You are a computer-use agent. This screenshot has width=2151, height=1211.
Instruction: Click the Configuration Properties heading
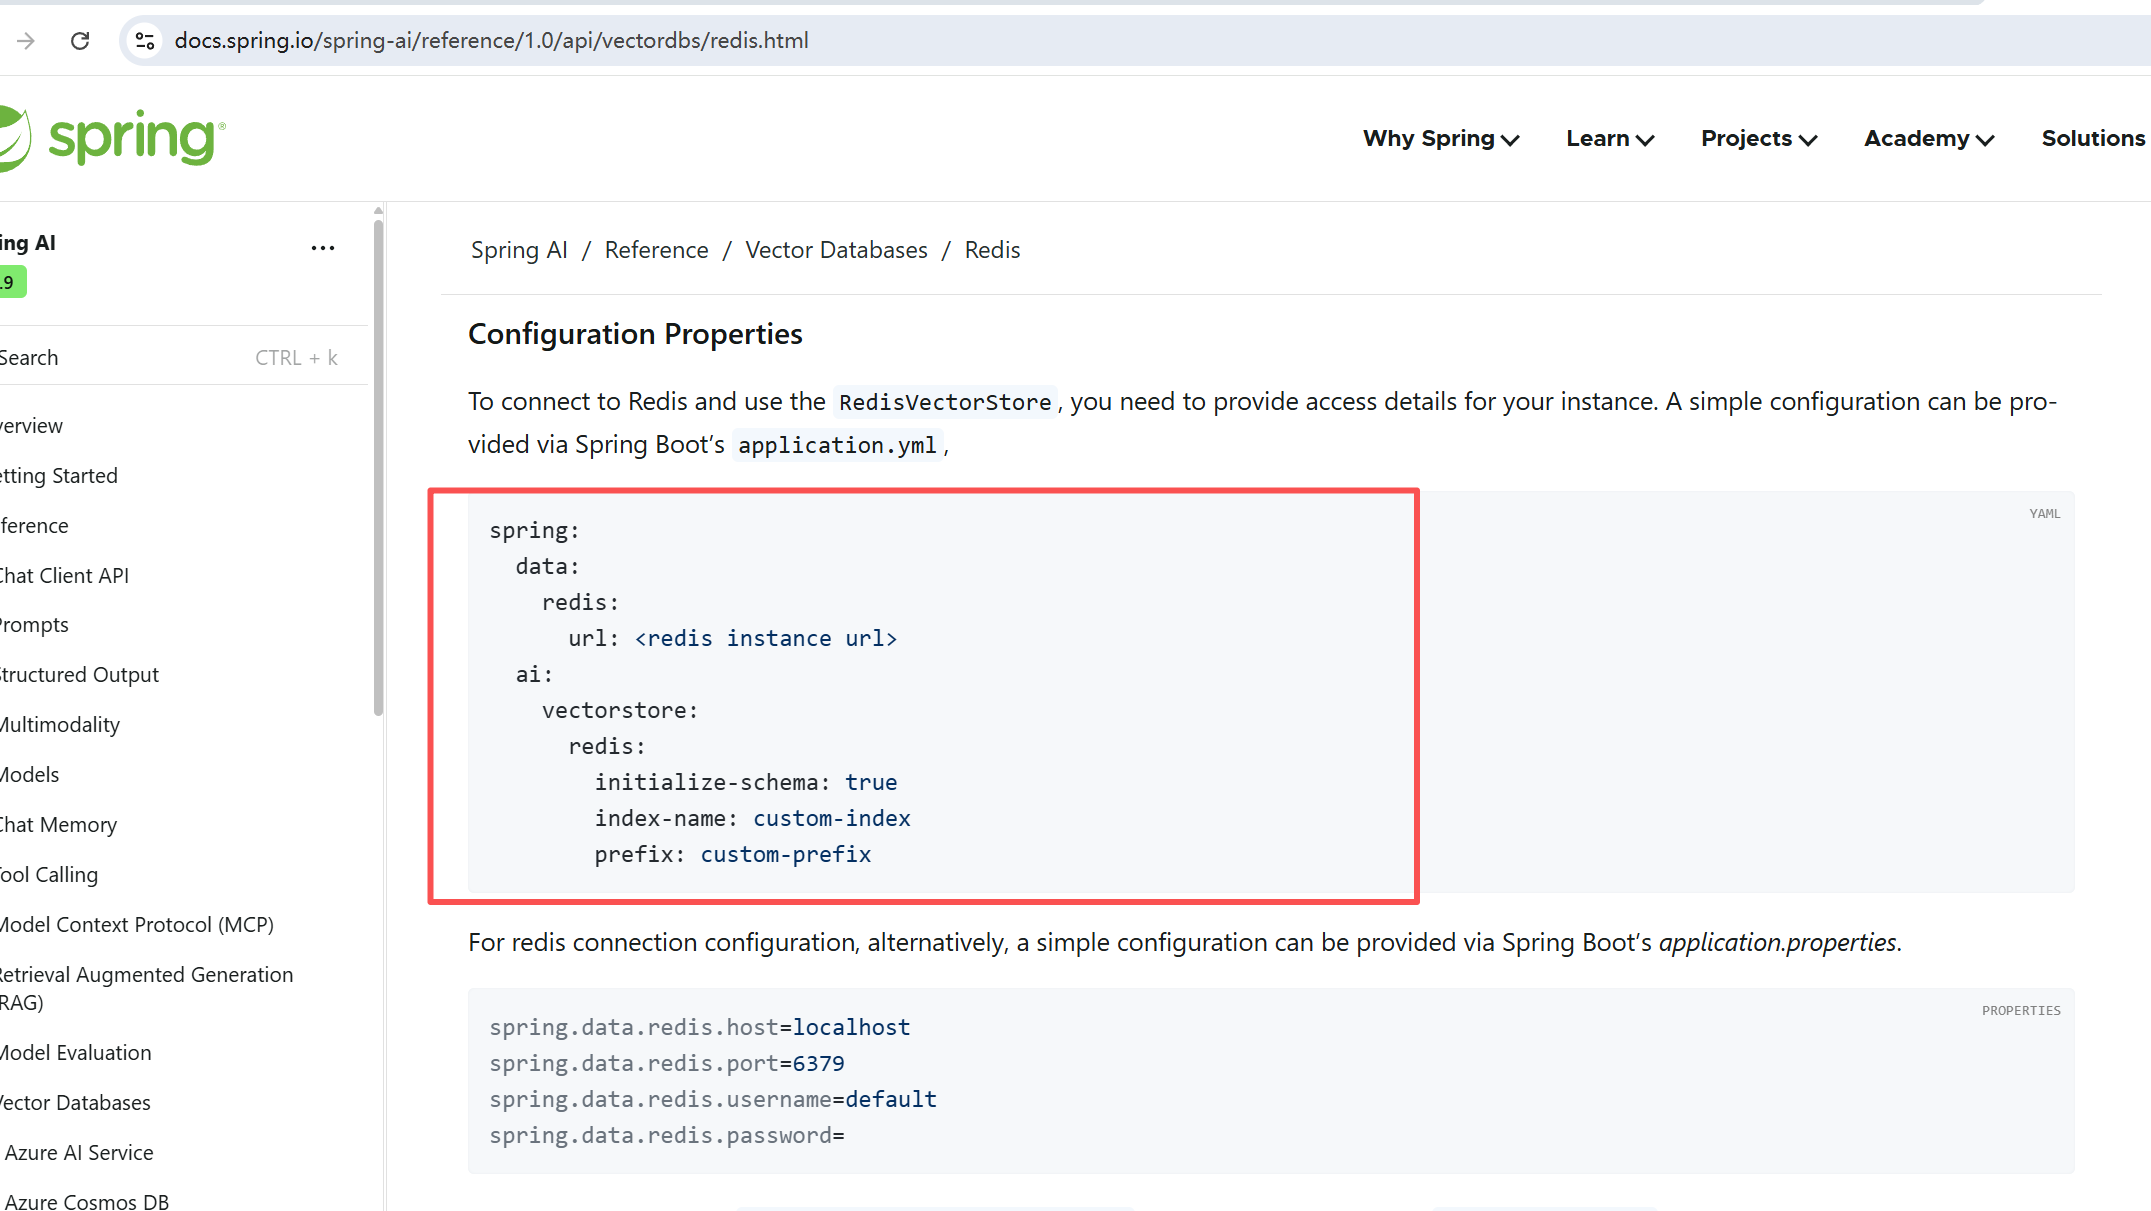635,334
